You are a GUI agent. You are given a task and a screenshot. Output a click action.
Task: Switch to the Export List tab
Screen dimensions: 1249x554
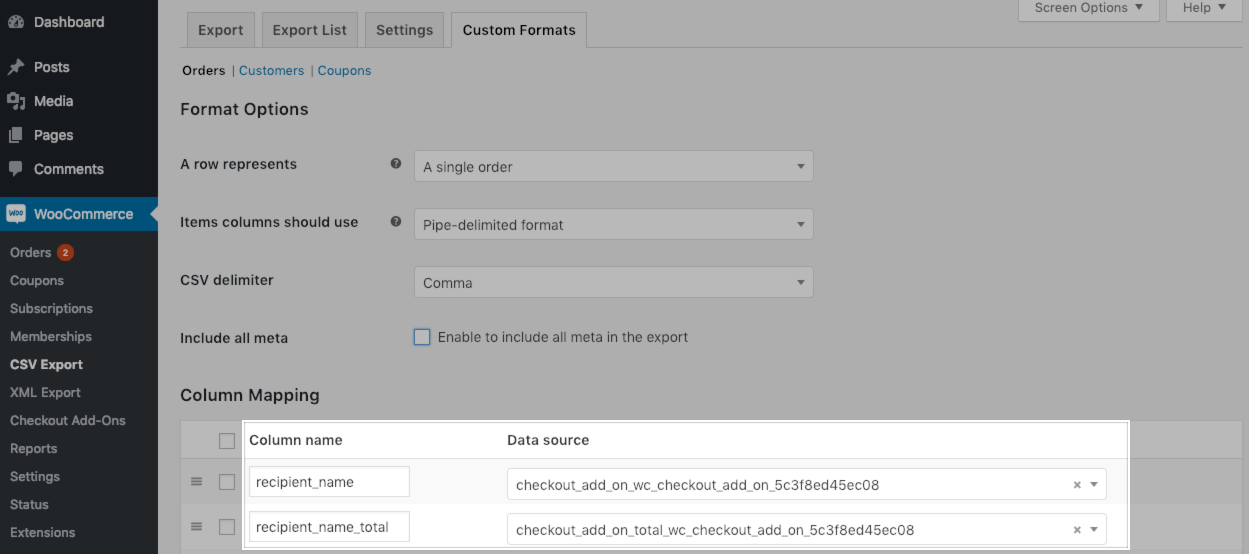pyautogui.click(x=310, y=30)
